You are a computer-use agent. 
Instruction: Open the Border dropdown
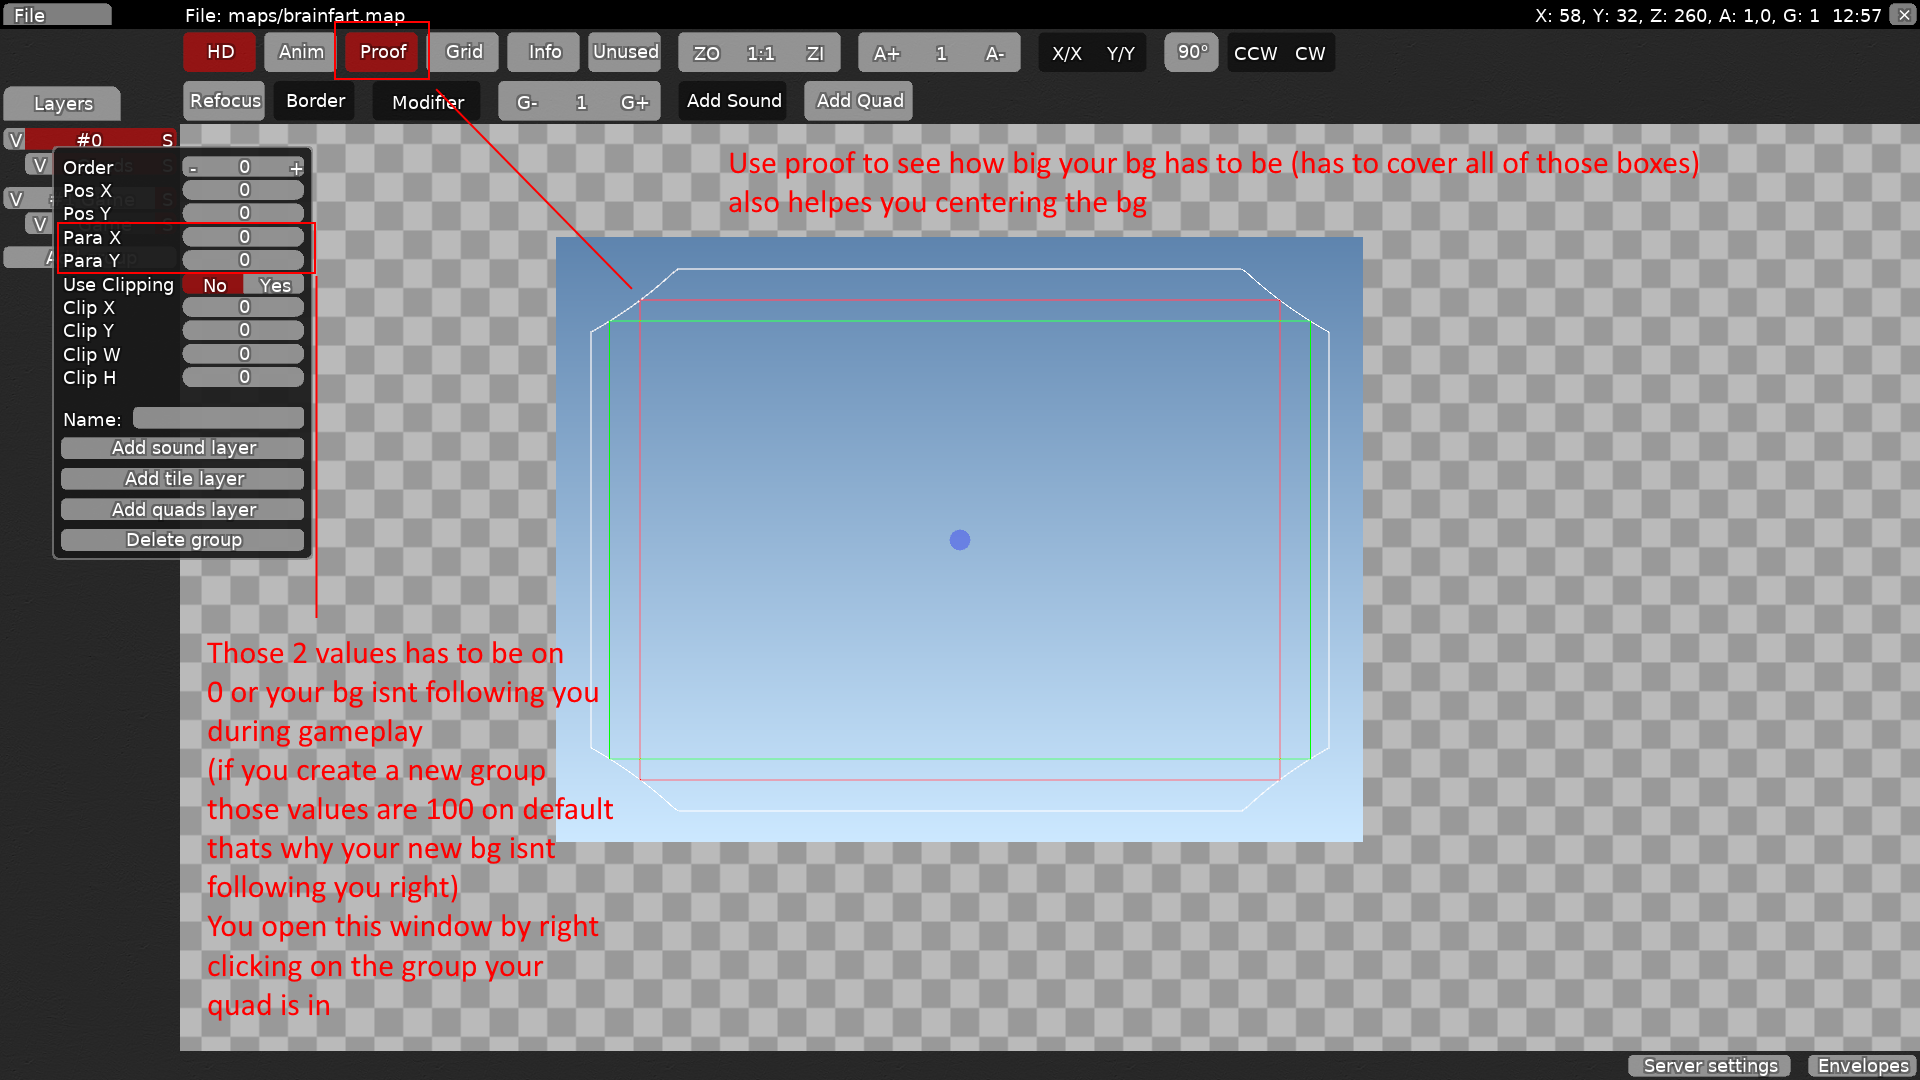click(x=315, y=101)
